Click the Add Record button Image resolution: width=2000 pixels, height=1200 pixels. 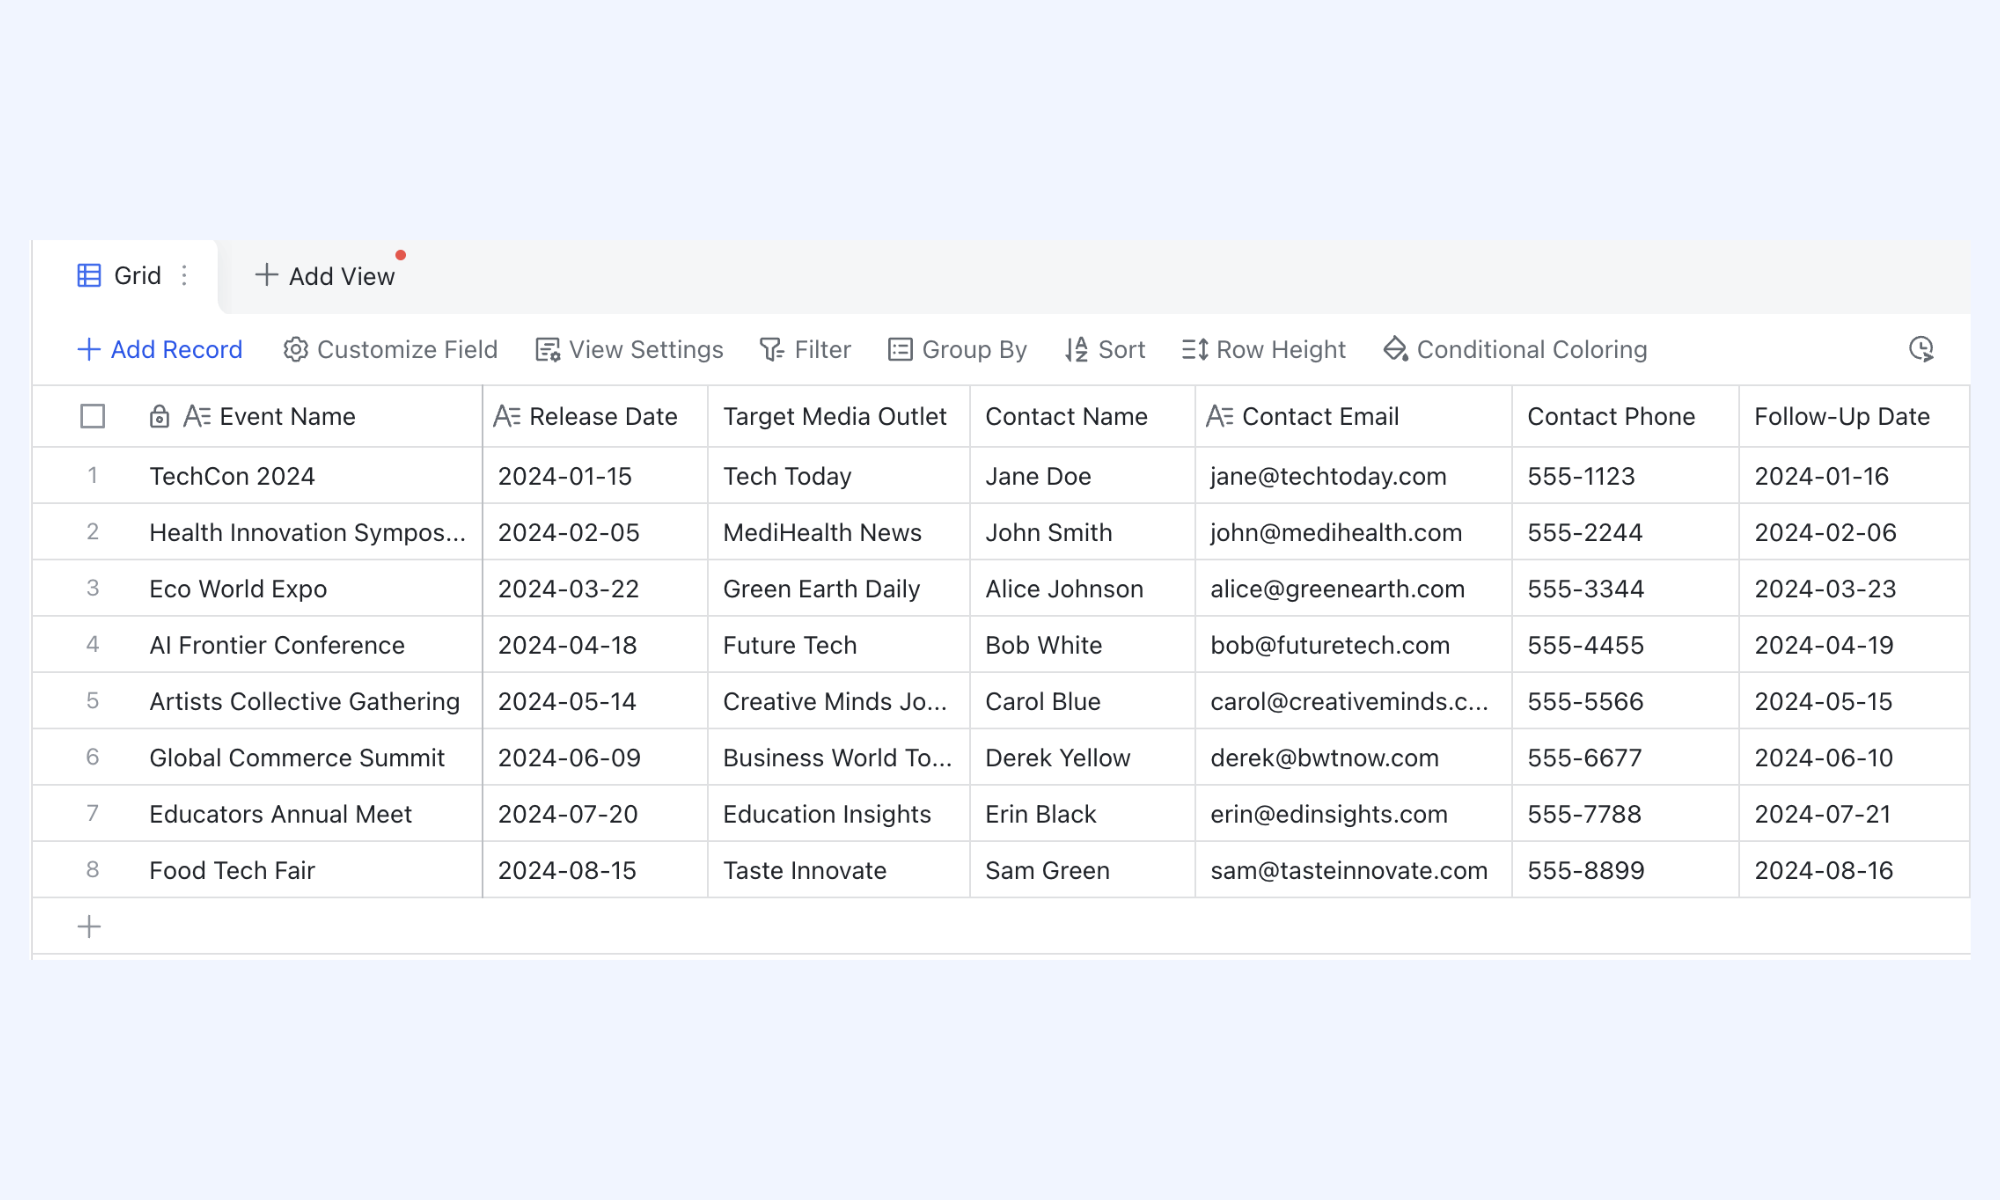(160, 350)
